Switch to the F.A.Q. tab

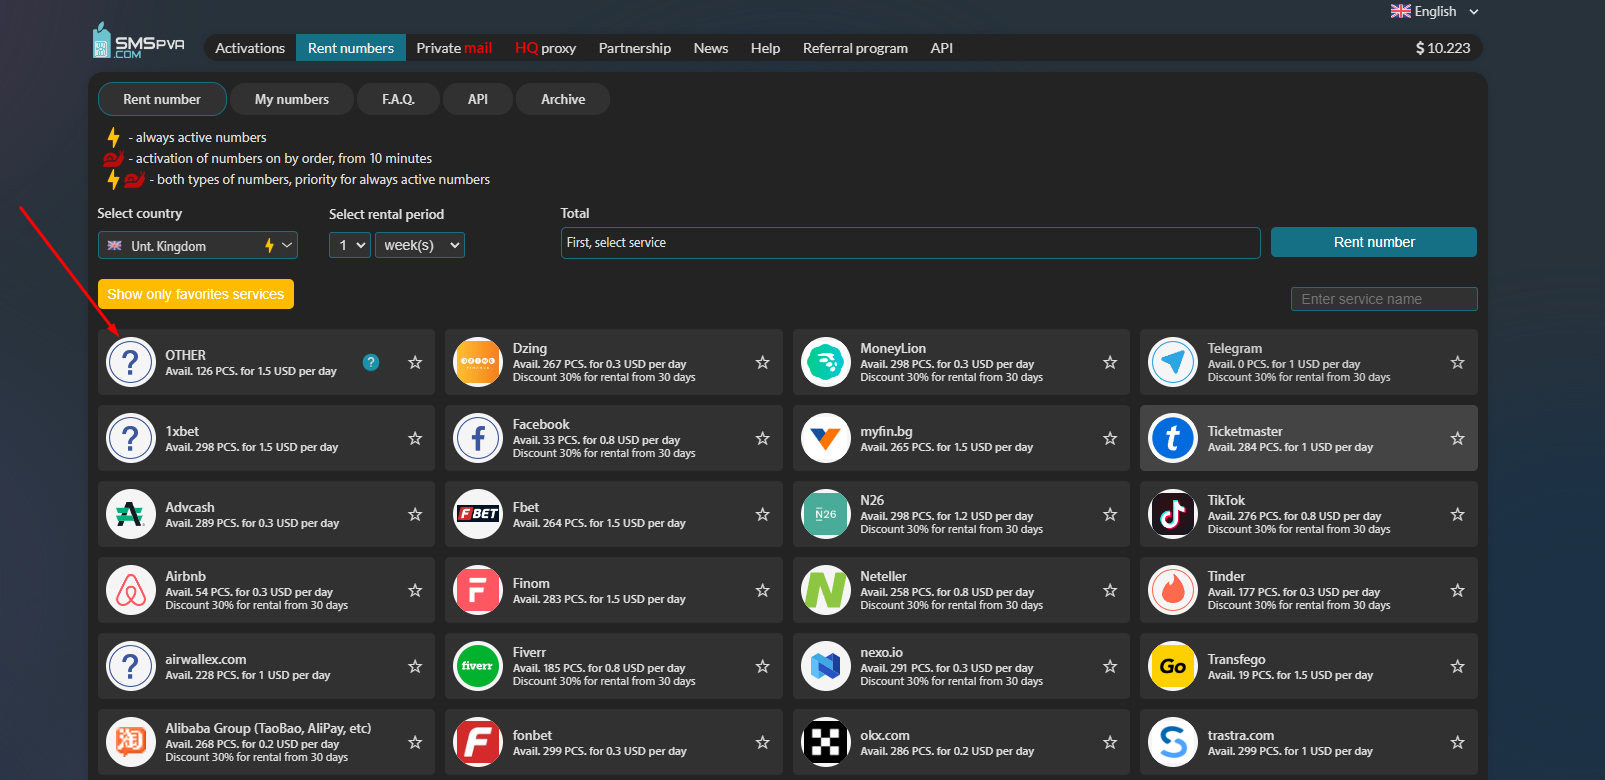(x=398, y=99)
